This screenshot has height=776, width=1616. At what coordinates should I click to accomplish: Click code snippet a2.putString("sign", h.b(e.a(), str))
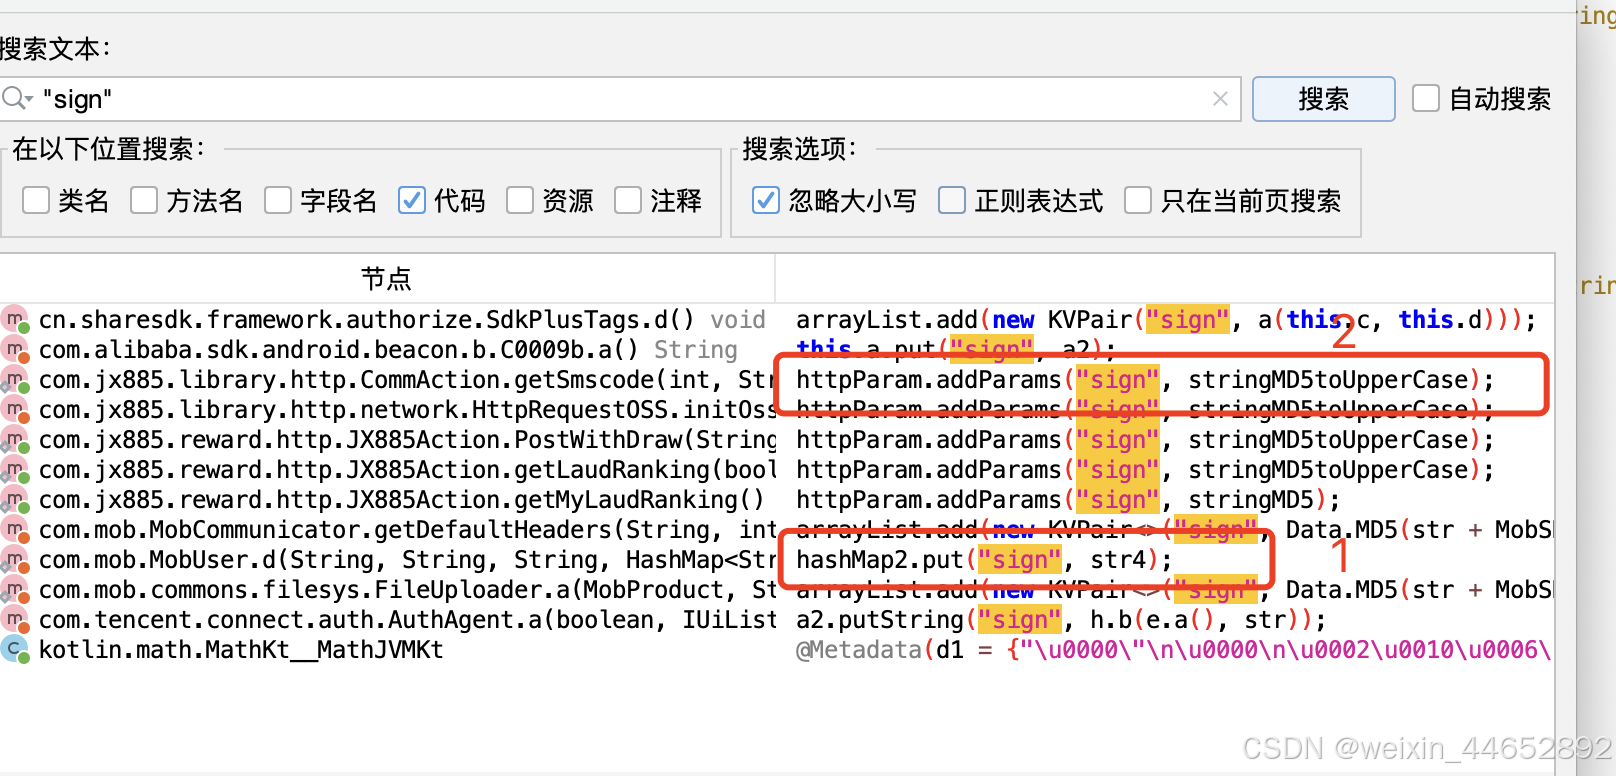(x=1061, y=620)
